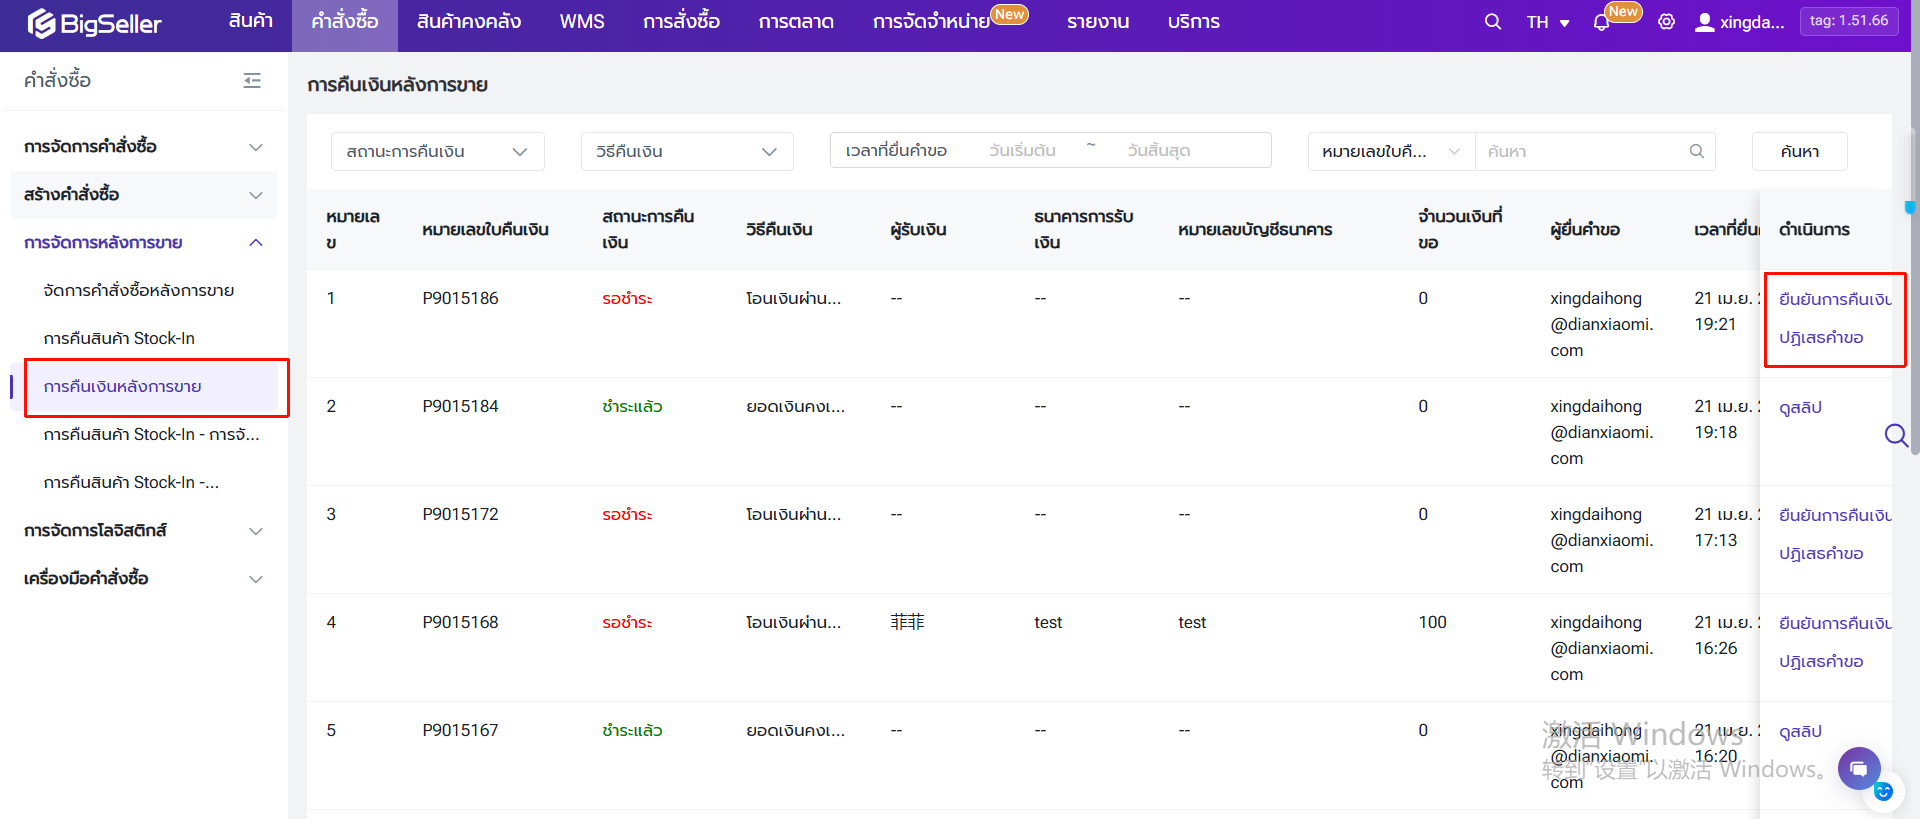
Task: Open the settings gear icon
Action: tap(1666, 22)
